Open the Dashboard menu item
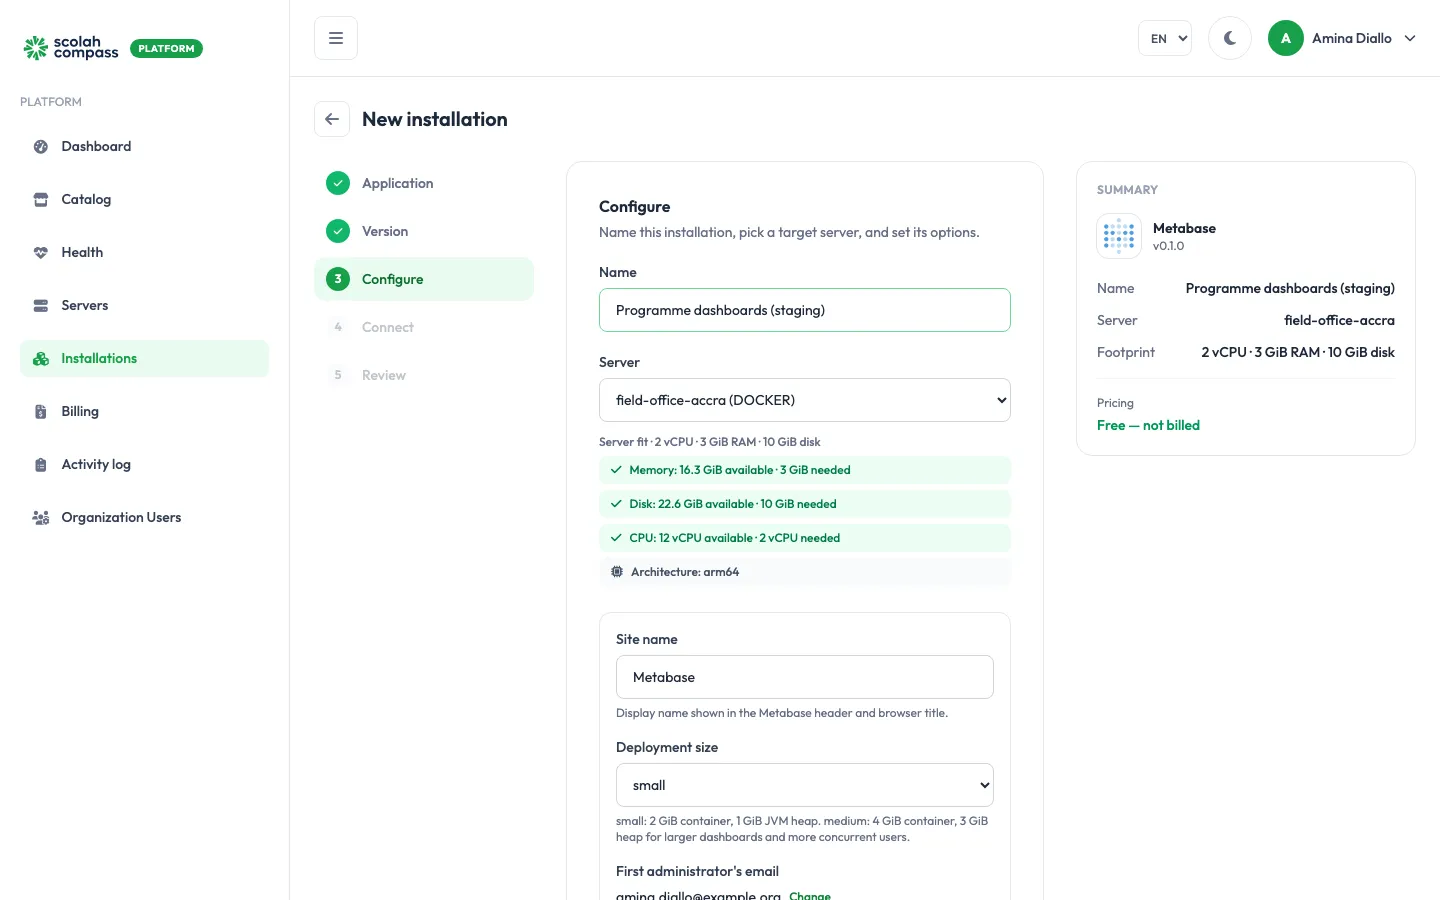The height and width of the screenshot is (900, 1440). point(145,146)
